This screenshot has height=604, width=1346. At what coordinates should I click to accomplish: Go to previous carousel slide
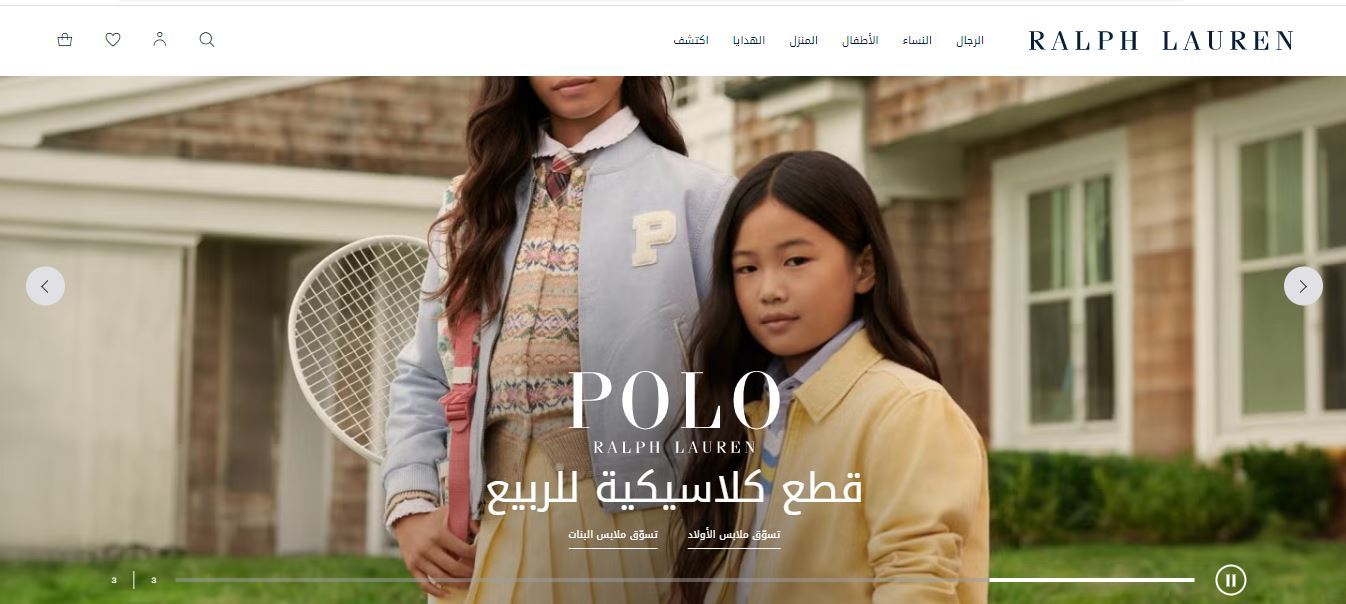(45, 286)
